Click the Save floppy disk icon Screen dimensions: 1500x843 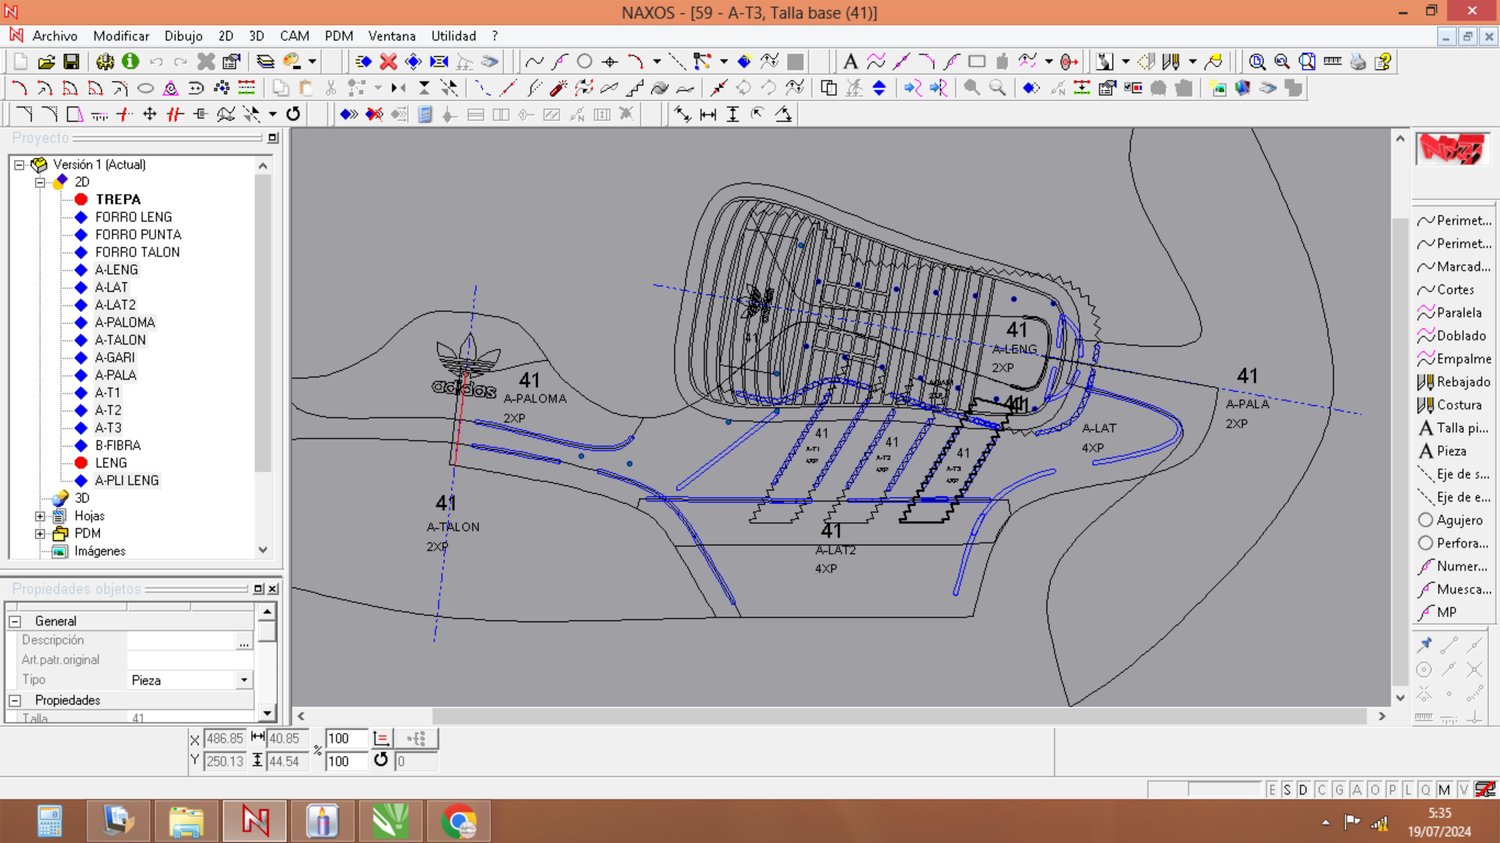(x=71, y=62)
